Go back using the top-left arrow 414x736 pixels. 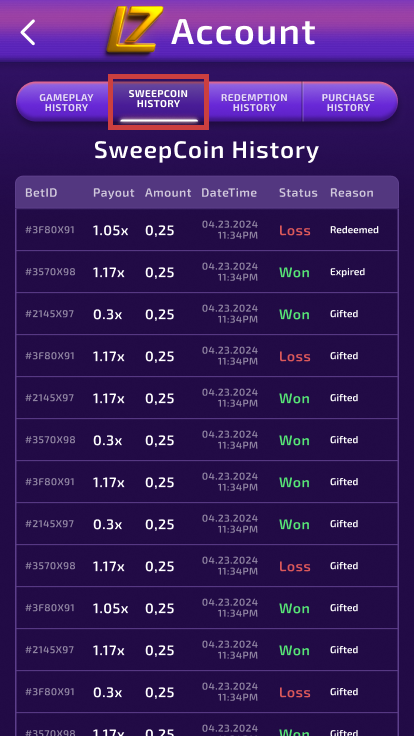tap(28, 32)
